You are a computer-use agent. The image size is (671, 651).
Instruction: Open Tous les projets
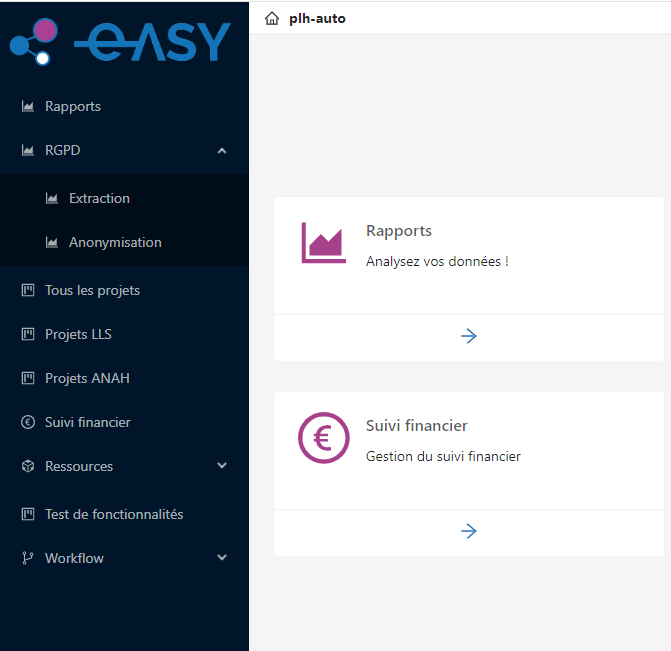pos(92,290)
